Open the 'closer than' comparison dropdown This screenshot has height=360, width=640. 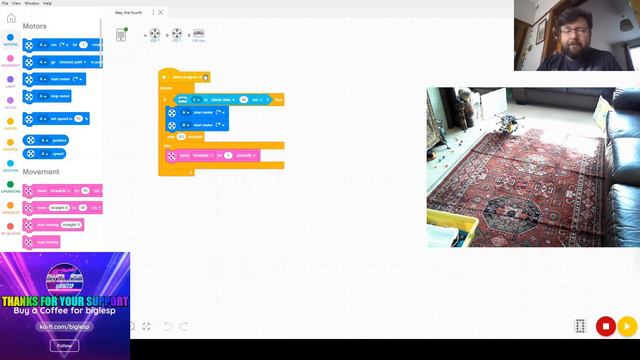tap(223, 100)
